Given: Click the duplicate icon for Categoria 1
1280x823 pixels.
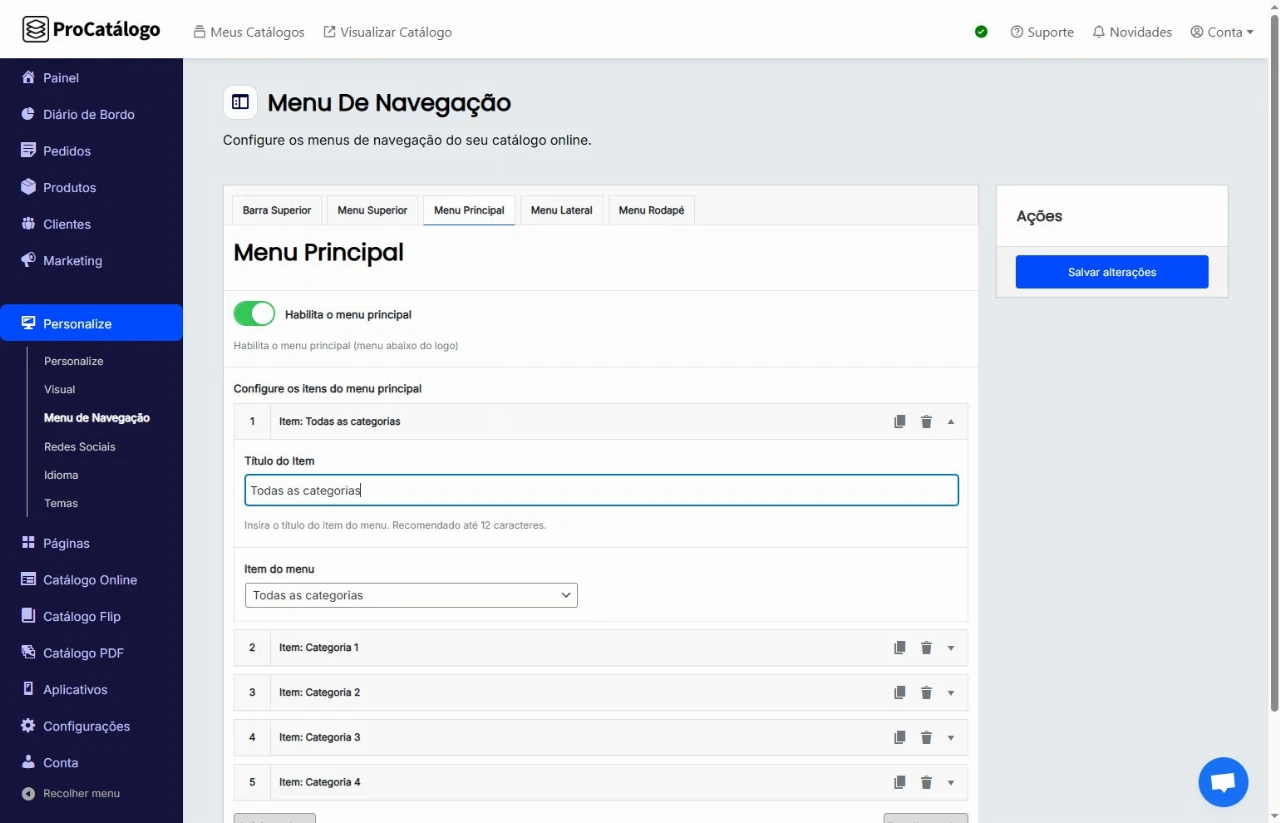Looking at the screenshot, I should (900, 648).
